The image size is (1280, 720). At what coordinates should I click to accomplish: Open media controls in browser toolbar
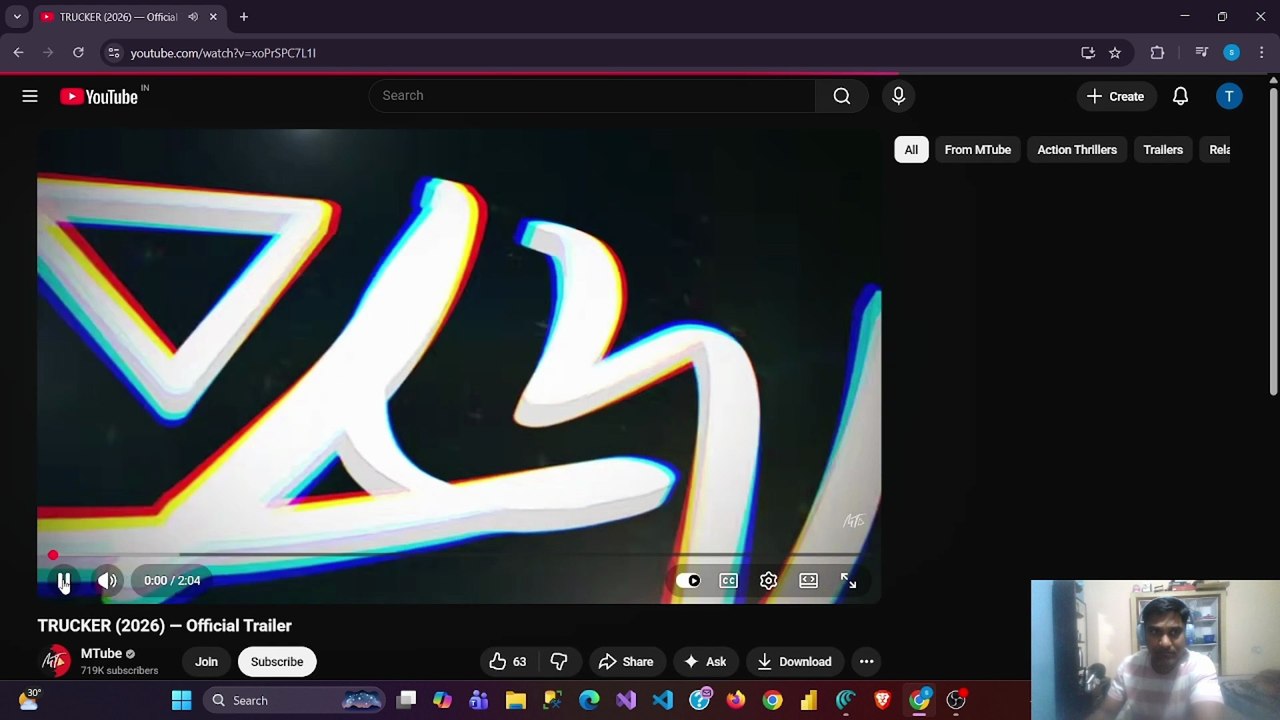point(1202,53)
